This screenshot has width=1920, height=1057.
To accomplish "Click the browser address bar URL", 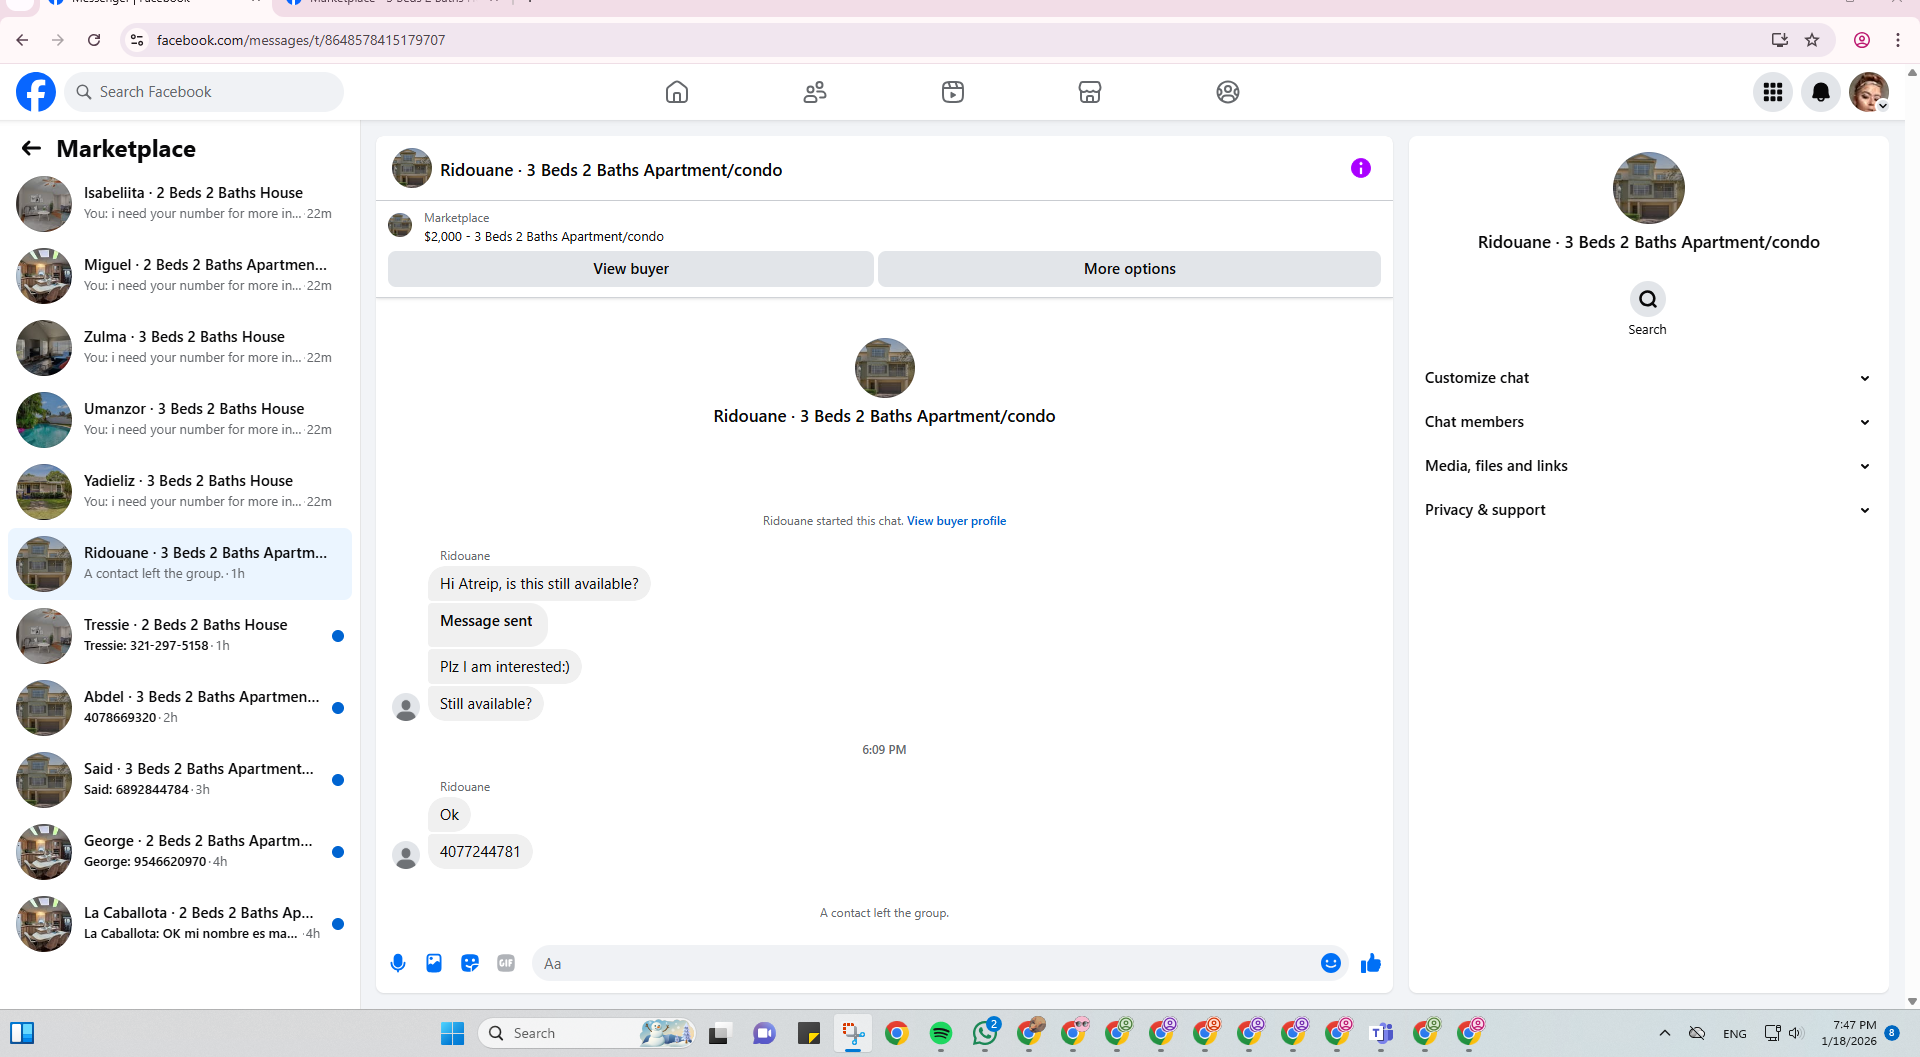I will pyautogui.click(x=301, y=40).
